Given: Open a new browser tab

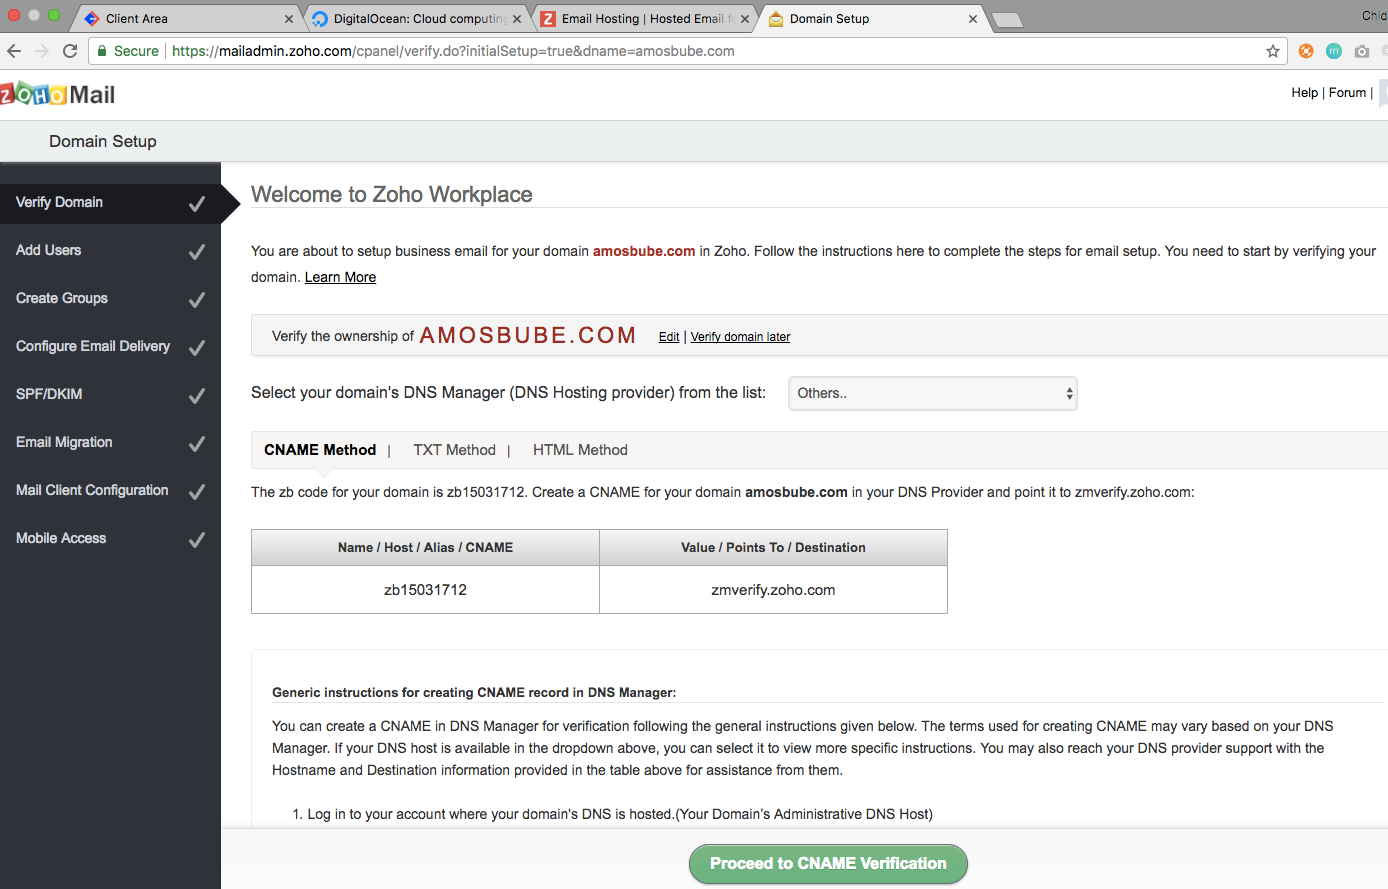Looking at the screenshot, I should [1007, 20].
